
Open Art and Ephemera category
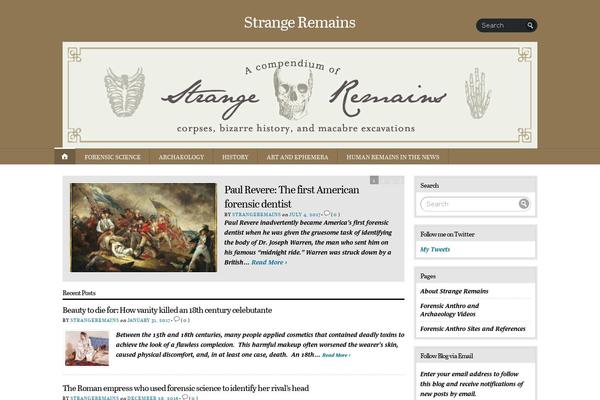pyautogui.click(x=297, y=157)
